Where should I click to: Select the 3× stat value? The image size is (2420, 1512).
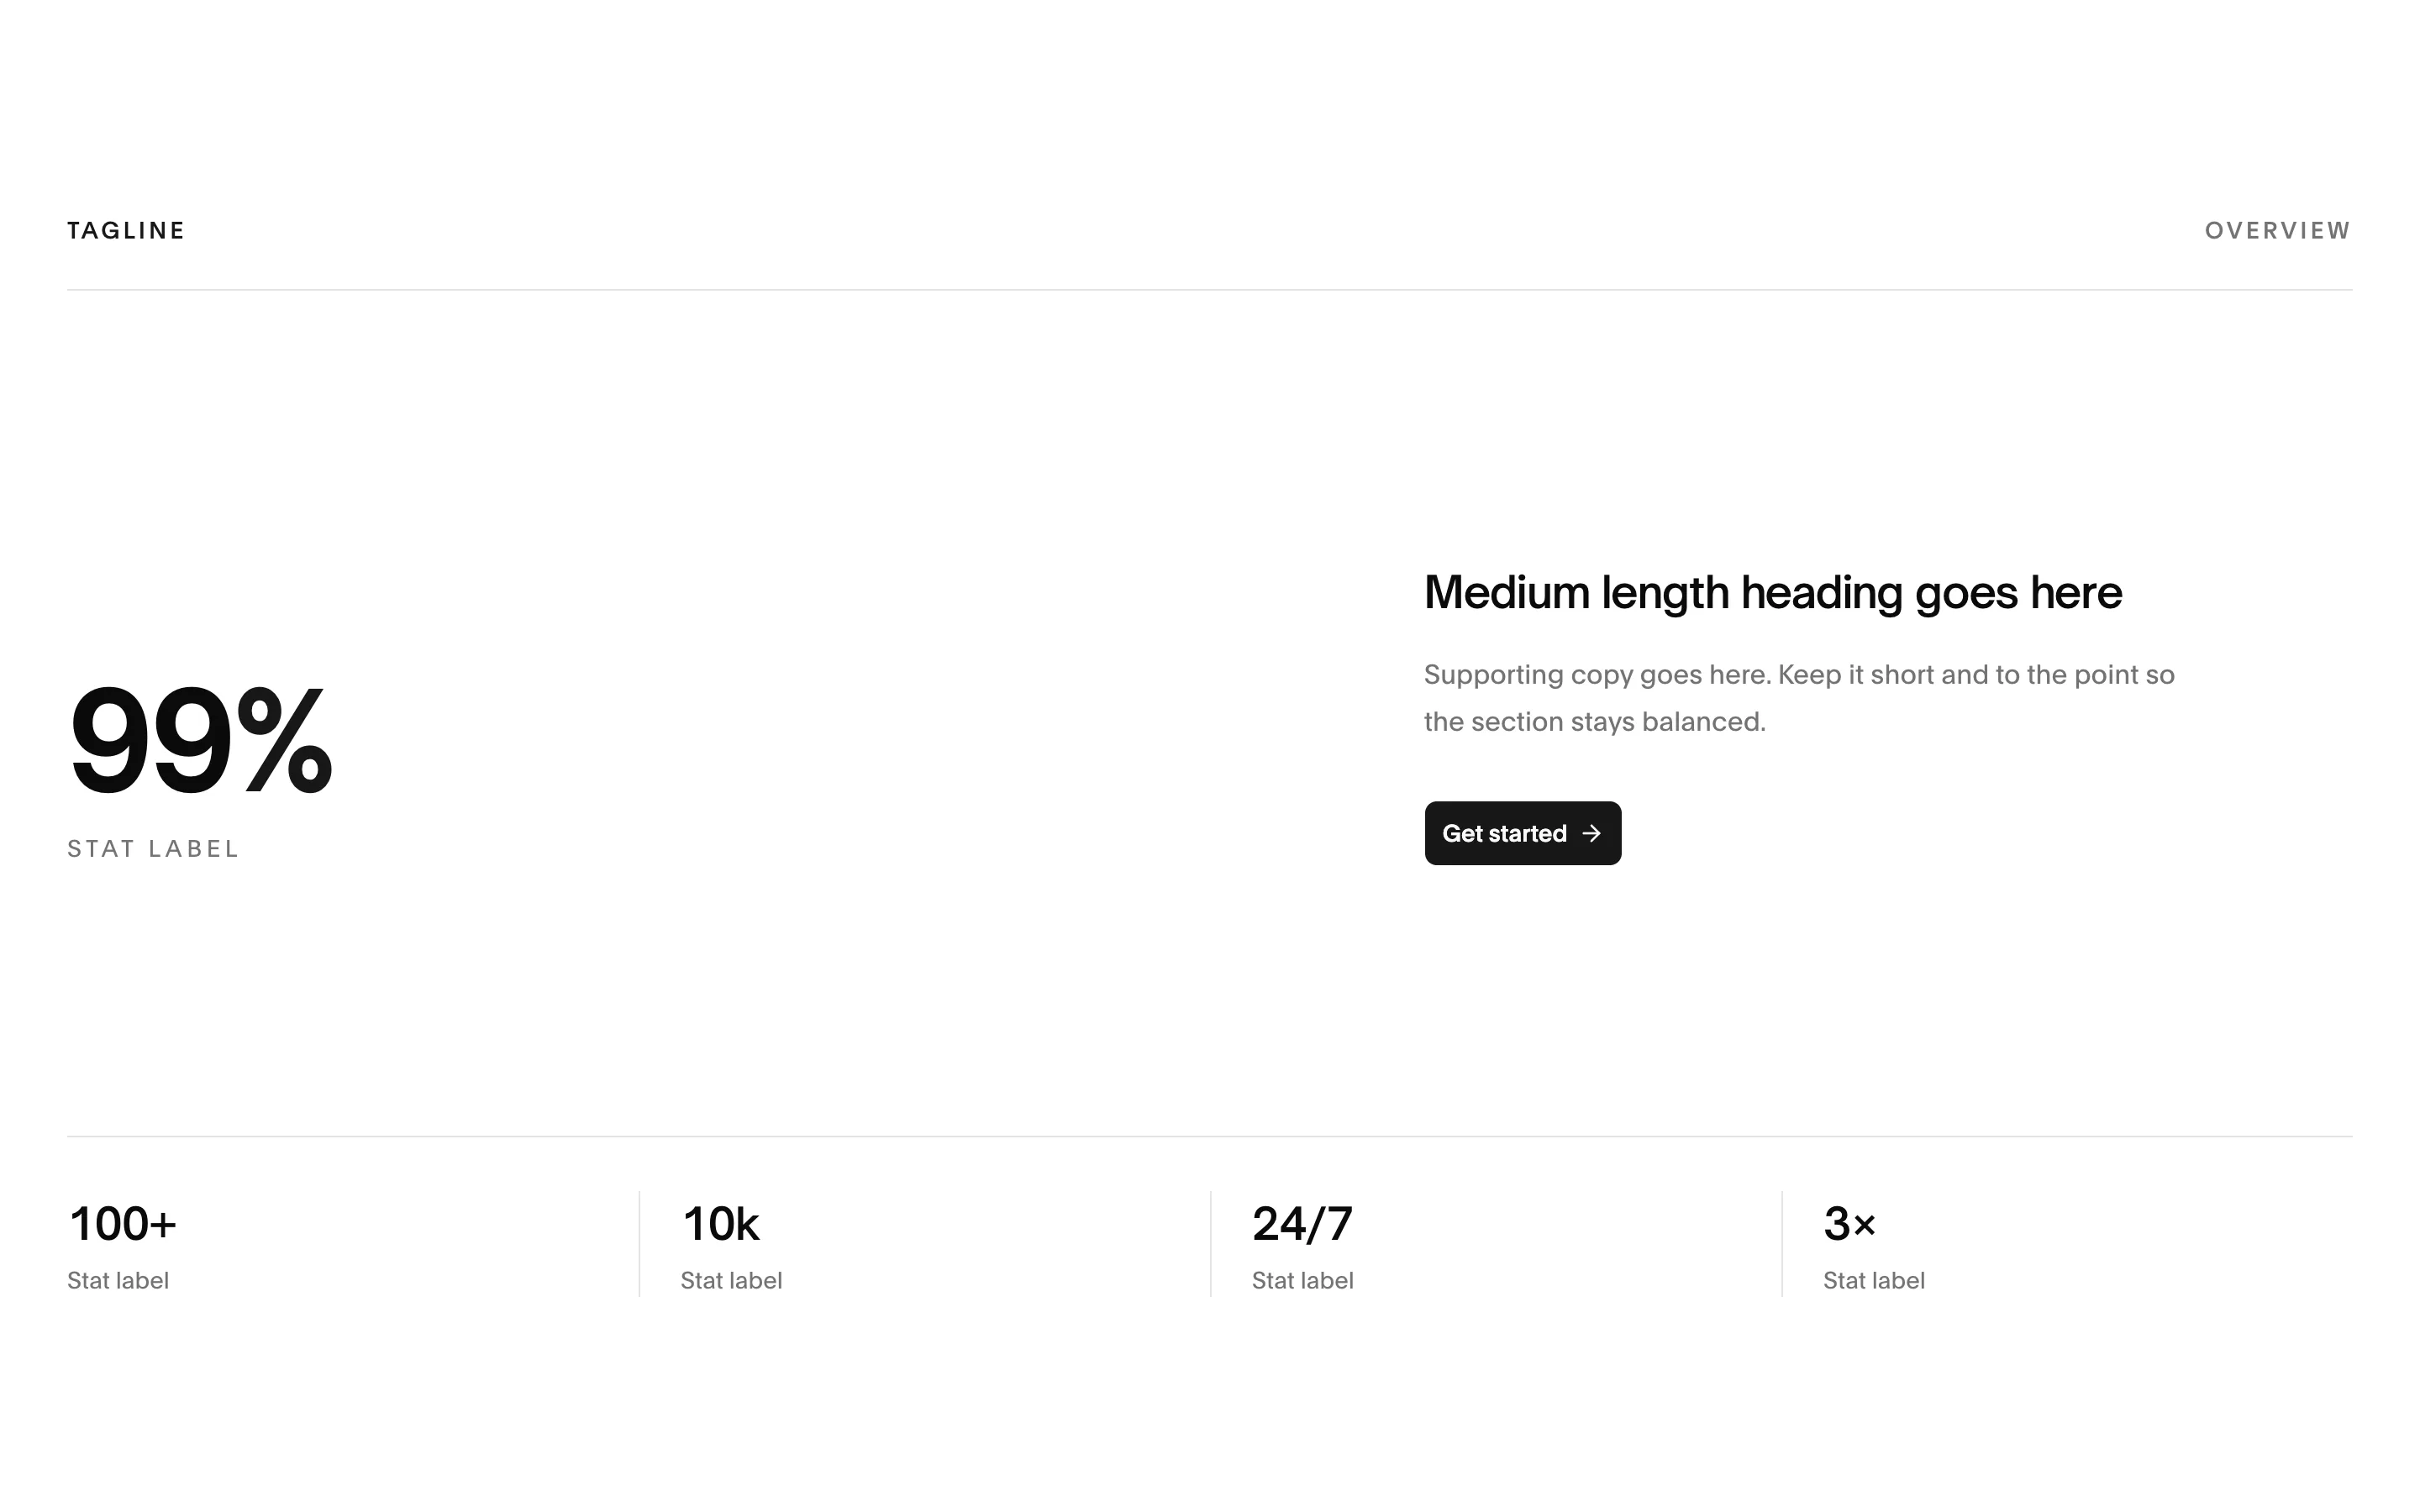pos(1849,1224)
